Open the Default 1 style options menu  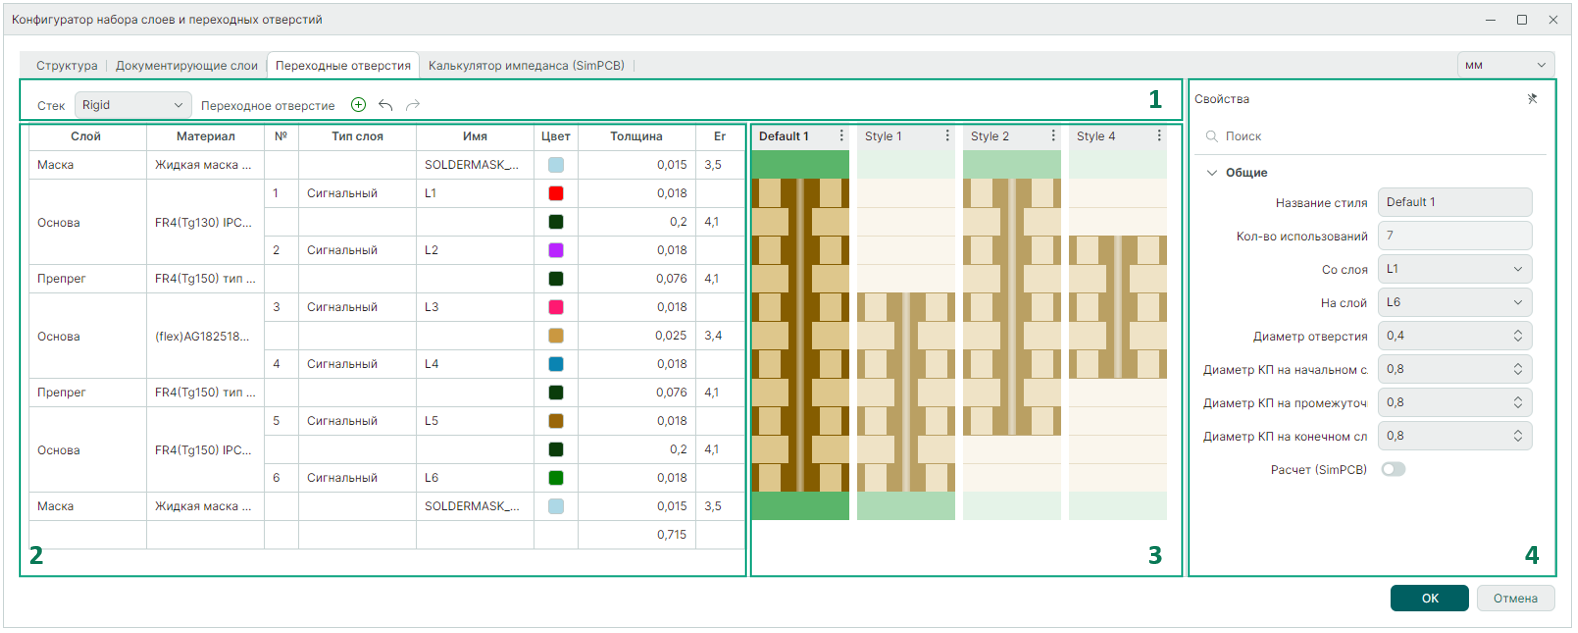click(841, 136)
